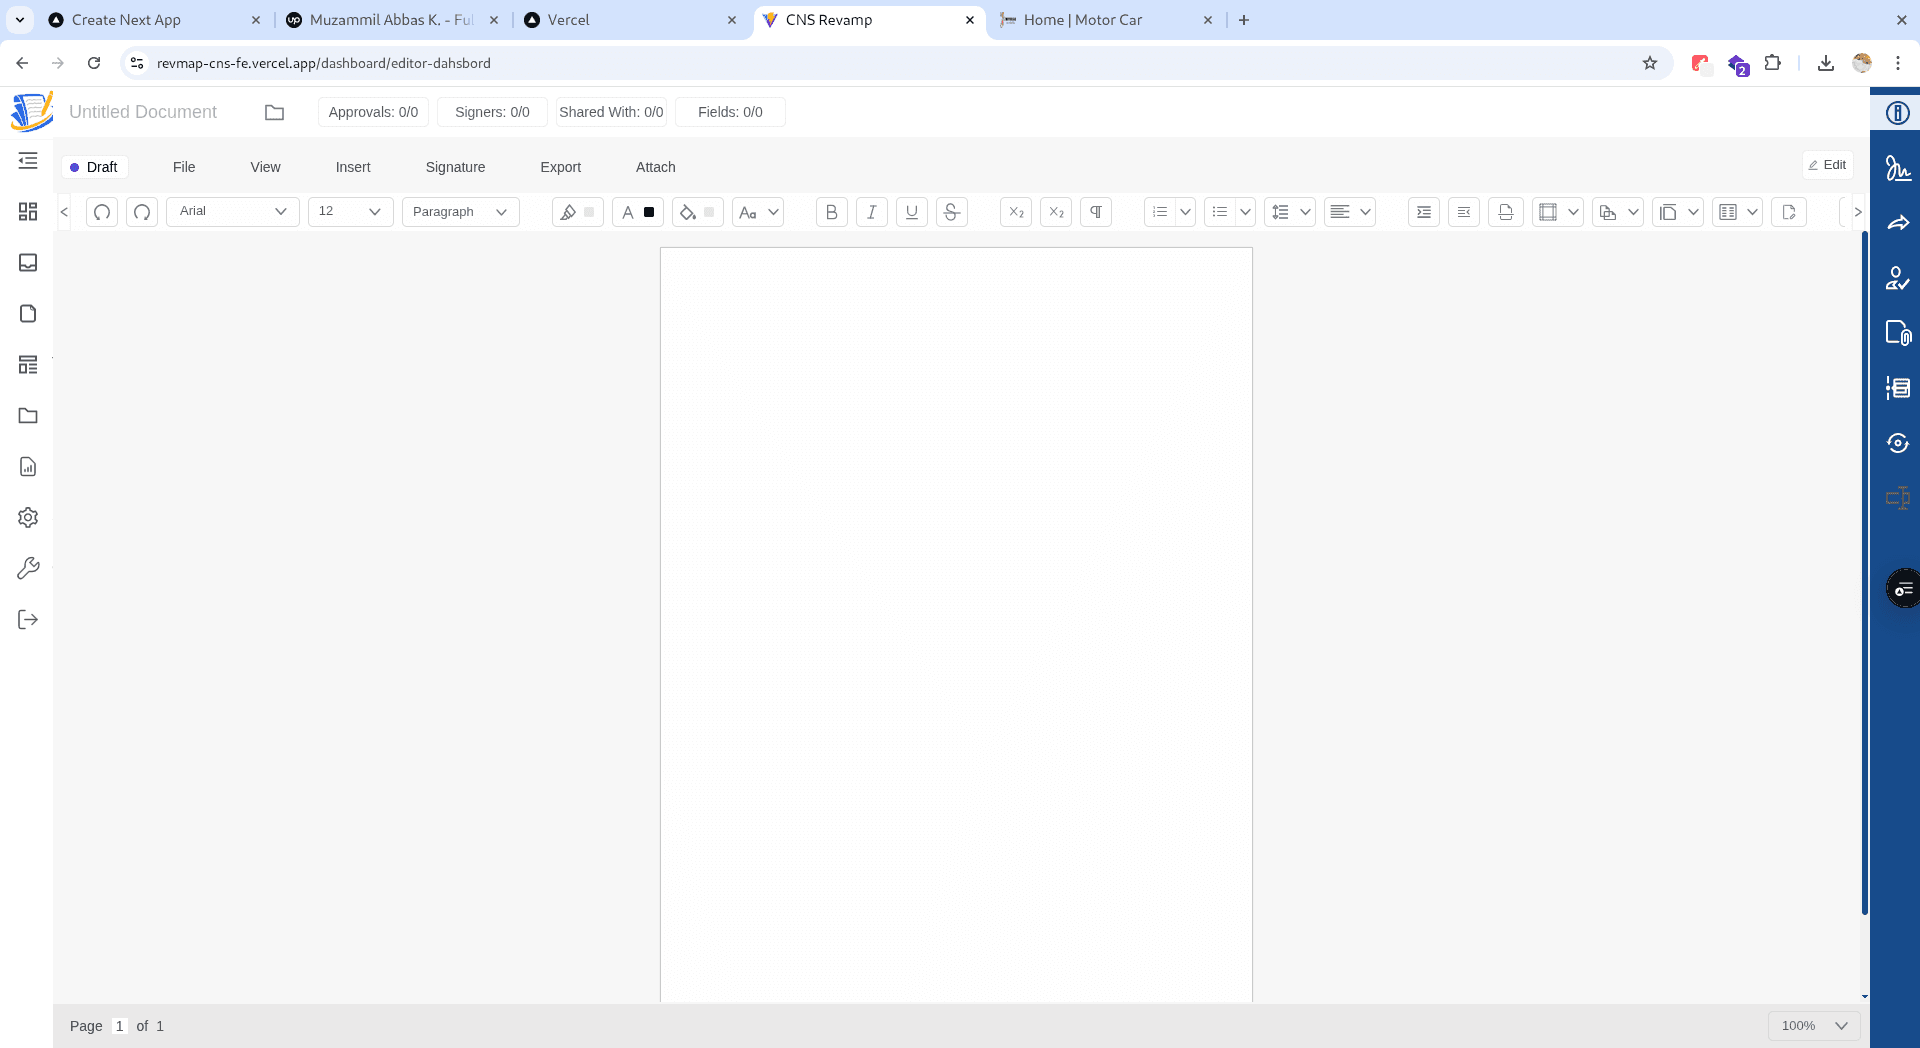Image resolution: width=1920 pixels, height=1048 pixels.
Task: Open the Paragraph style dropdown
Action: (x=460, y=212)
